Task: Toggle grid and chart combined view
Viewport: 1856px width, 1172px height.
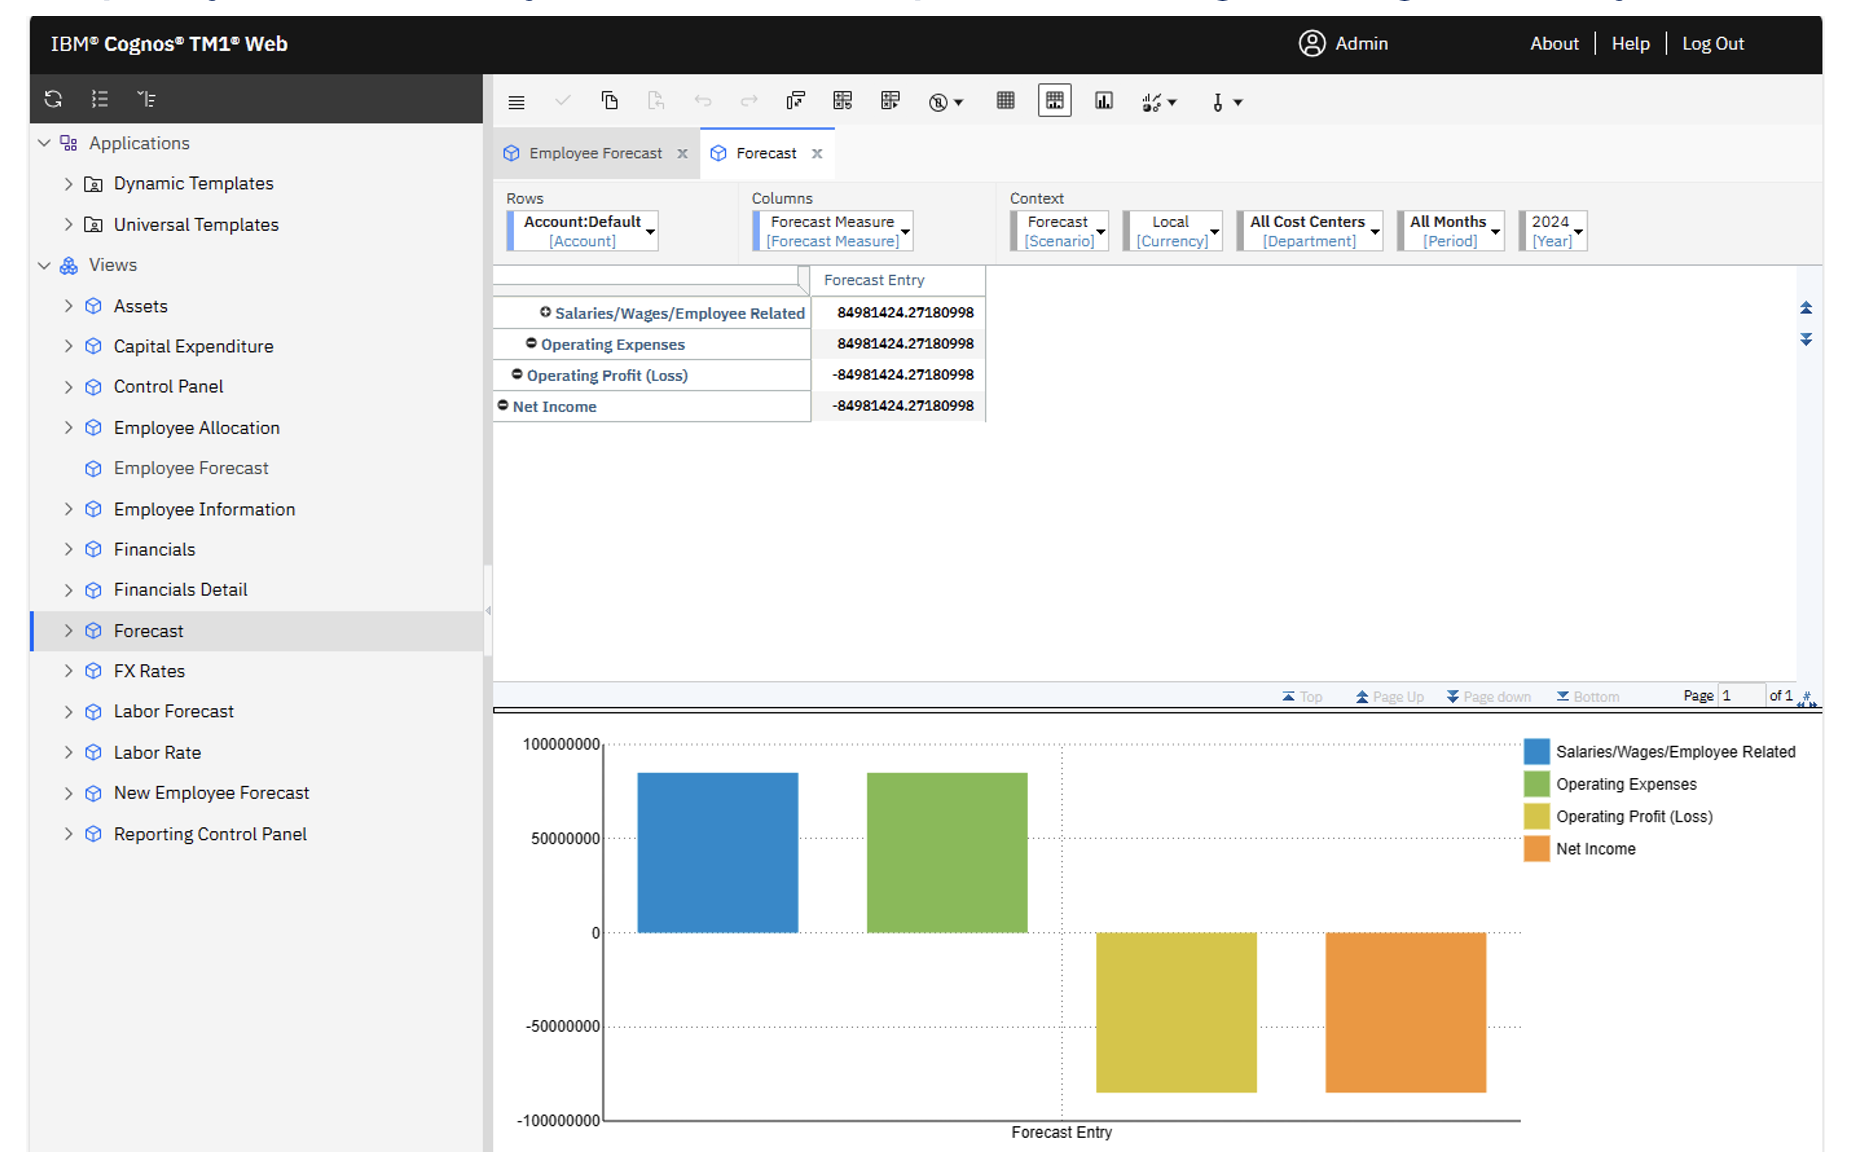Action: pyautogui.click(x=1054, y=100)
